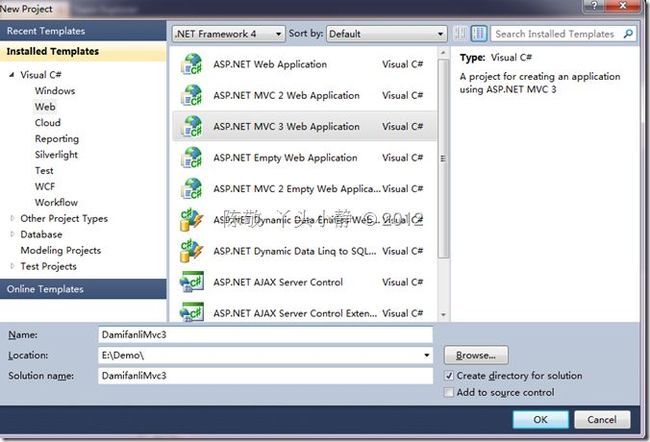Pick the AJAX Server Control Extender icon
This screenshot has height=442, width=650.
[192, 312]
